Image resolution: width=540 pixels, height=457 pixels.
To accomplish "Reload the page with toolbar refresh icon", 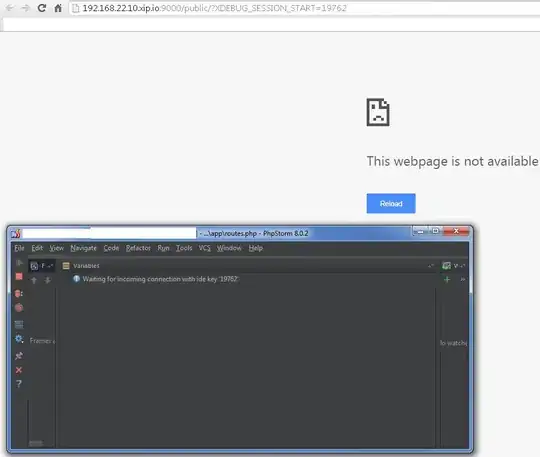I will tap(42, 8).
